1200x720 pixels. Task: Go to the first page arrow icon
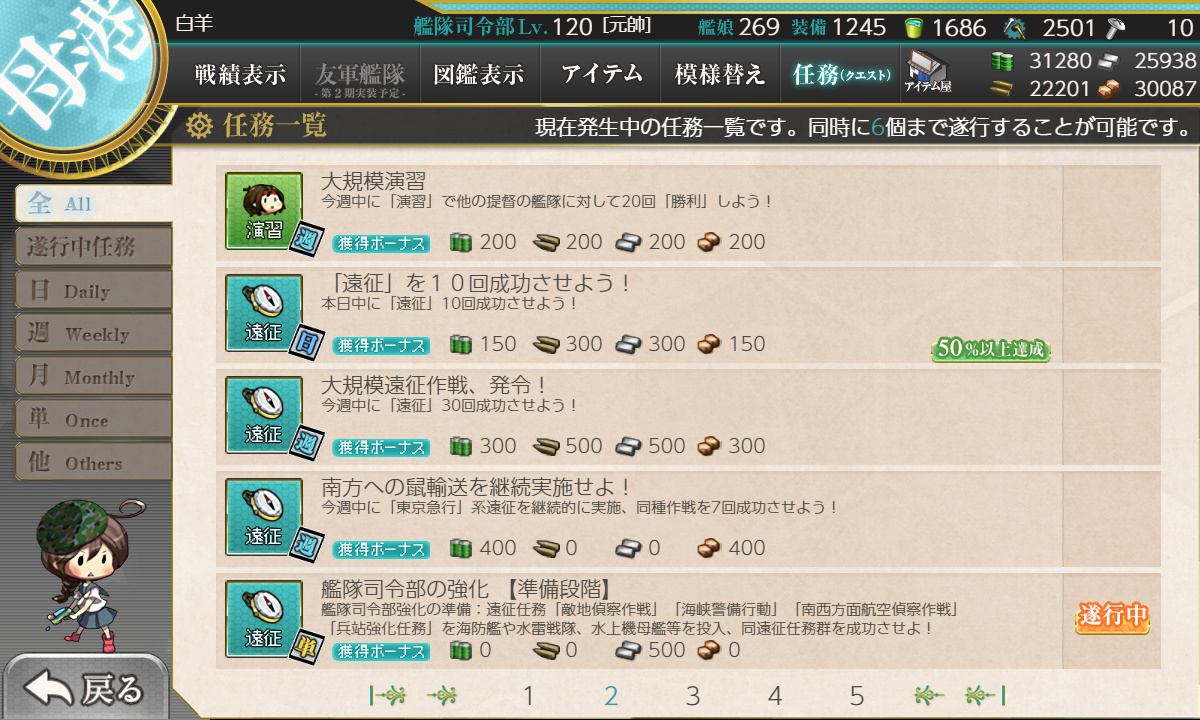pos(388,695)
